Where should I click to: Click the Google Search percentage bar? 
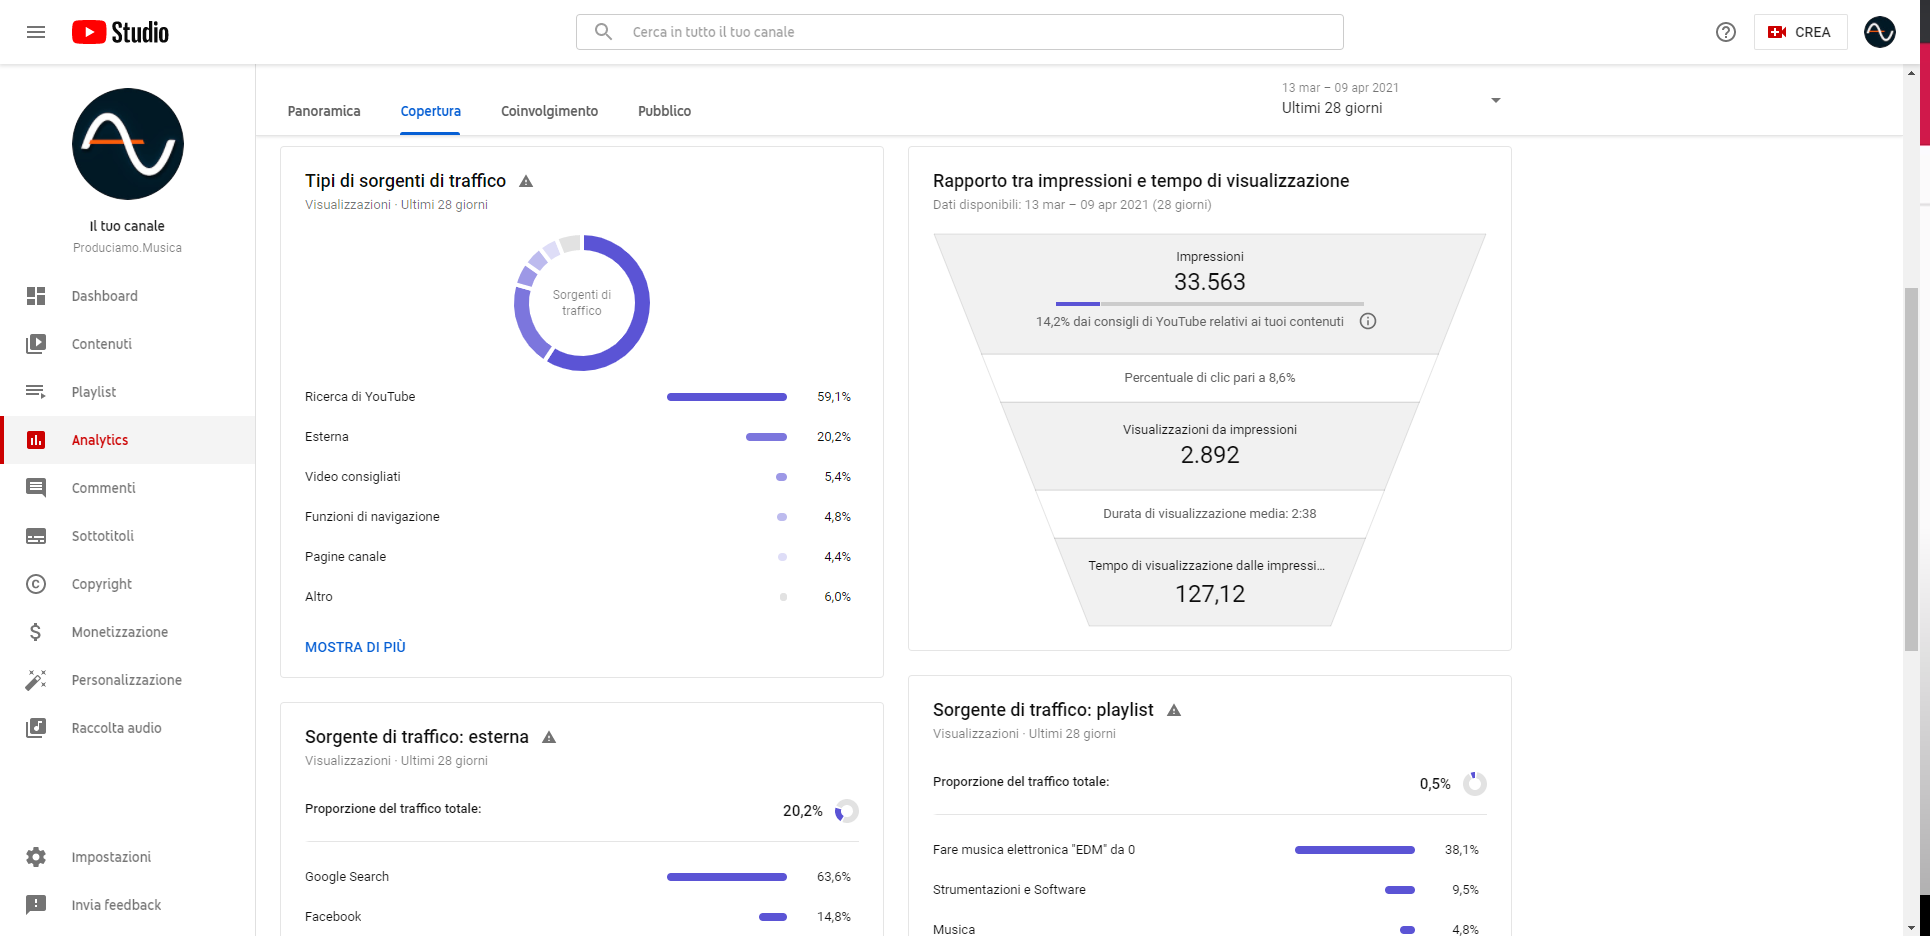[727, 877]
